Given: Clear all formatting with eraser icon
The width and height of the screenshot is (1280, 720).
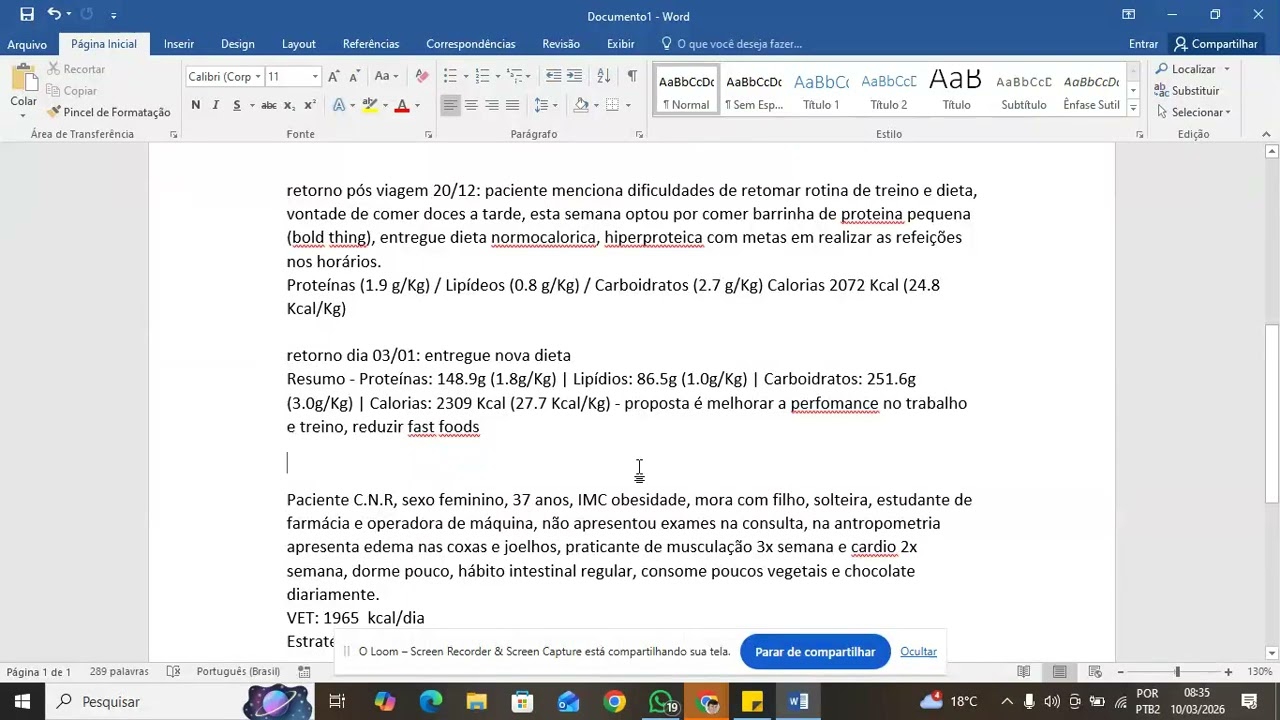Looking at the screenshot, I should coord(422,76).
